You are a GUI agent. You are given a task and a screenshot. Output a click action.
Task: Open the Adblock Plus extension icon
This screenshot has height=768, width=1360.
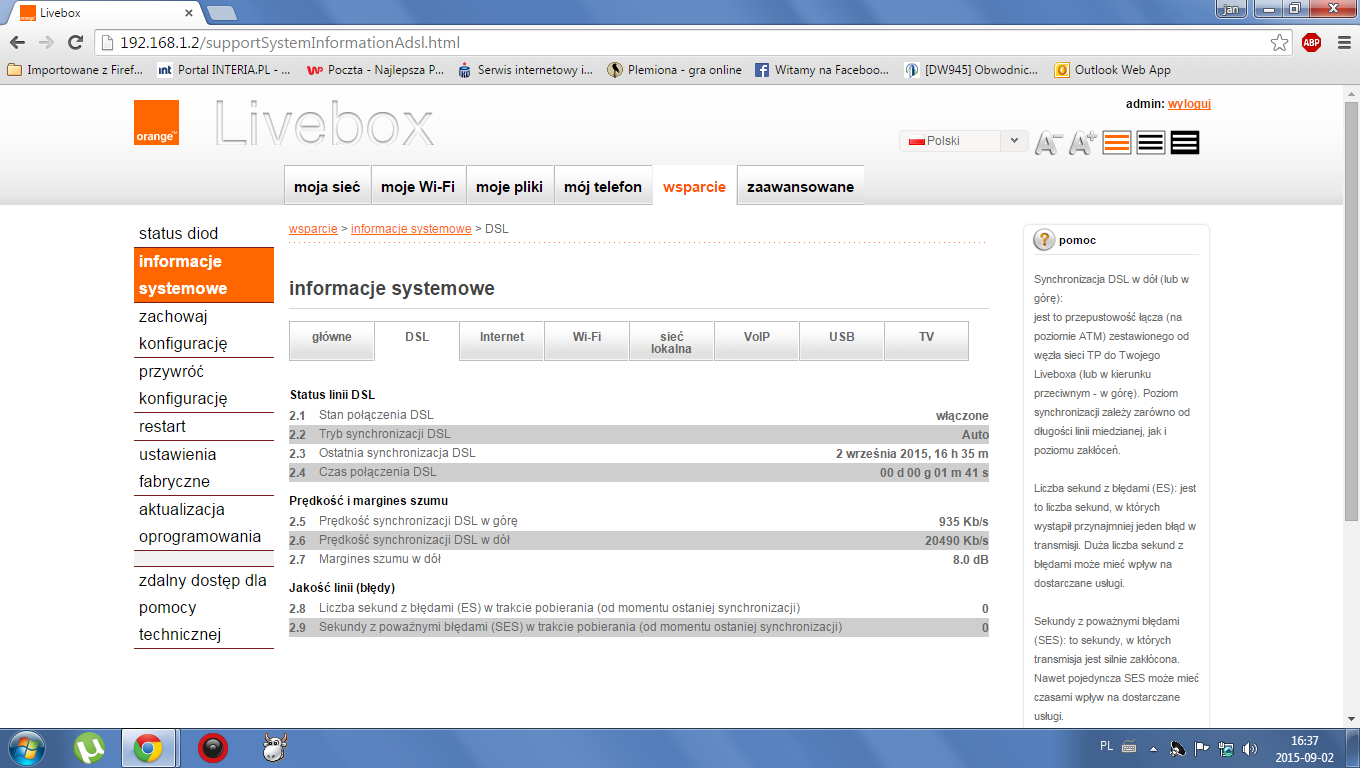pyautogui.click(x=1311, y=43)
